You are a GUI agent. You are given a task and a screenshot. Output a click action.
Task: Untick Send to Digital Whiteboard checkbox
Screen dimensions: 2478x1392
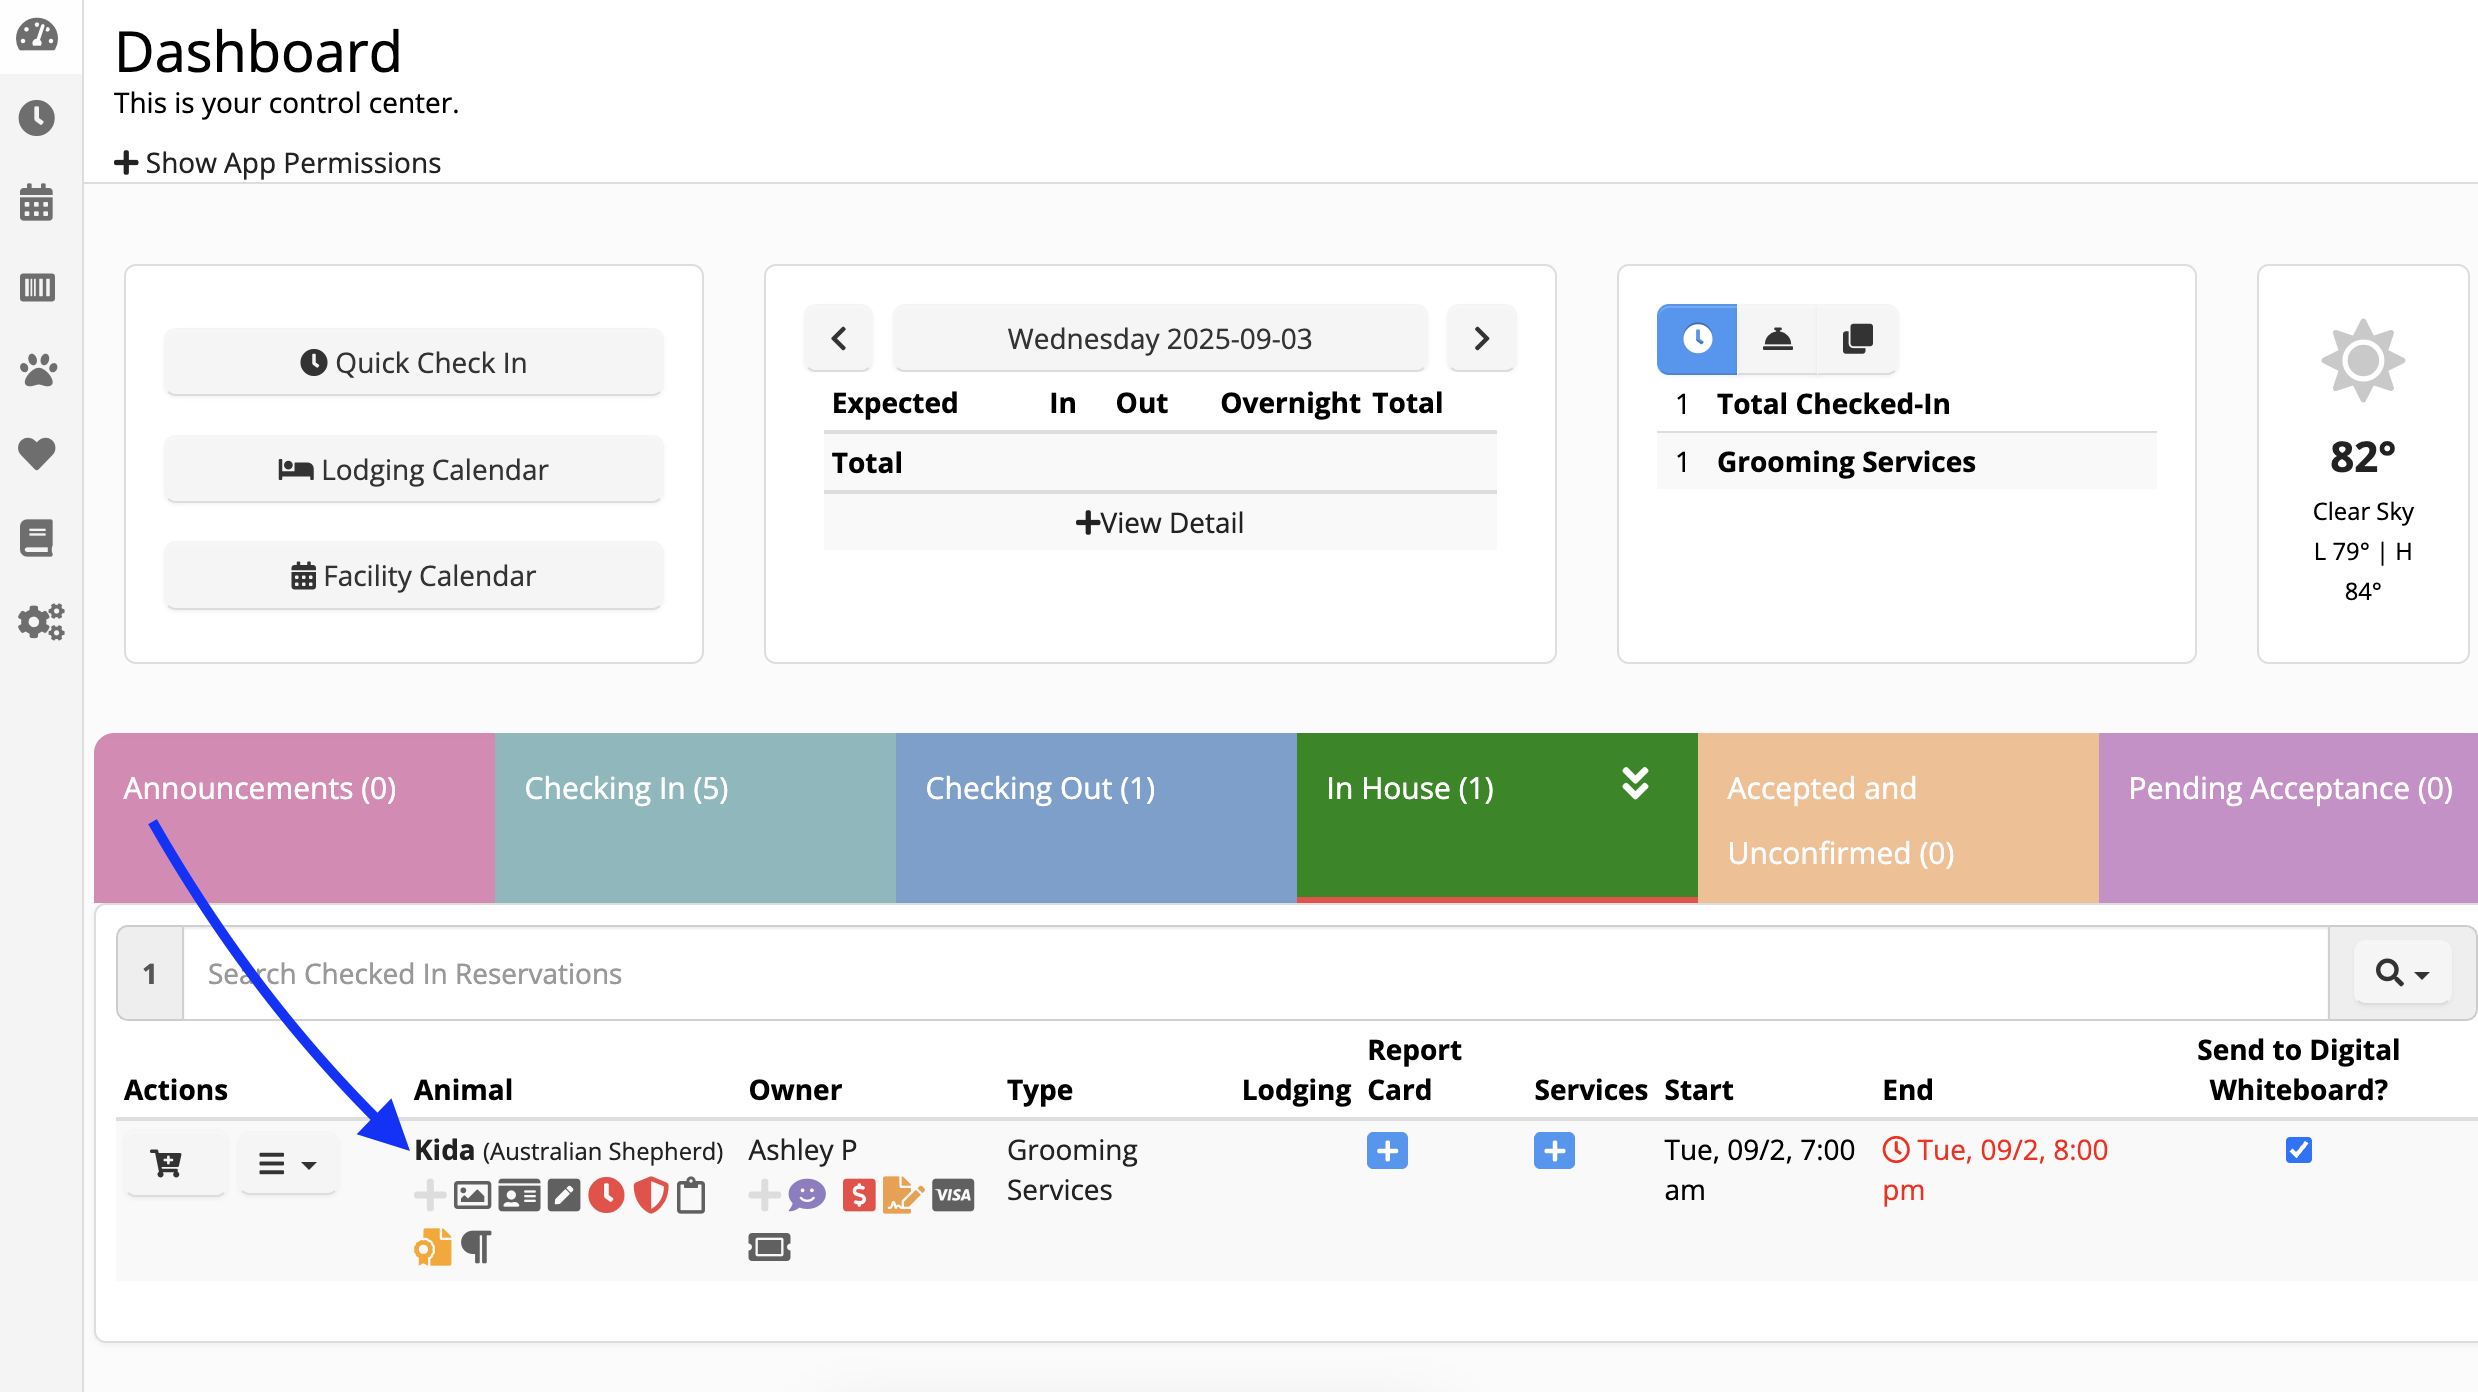(x=2299, y=1150)
